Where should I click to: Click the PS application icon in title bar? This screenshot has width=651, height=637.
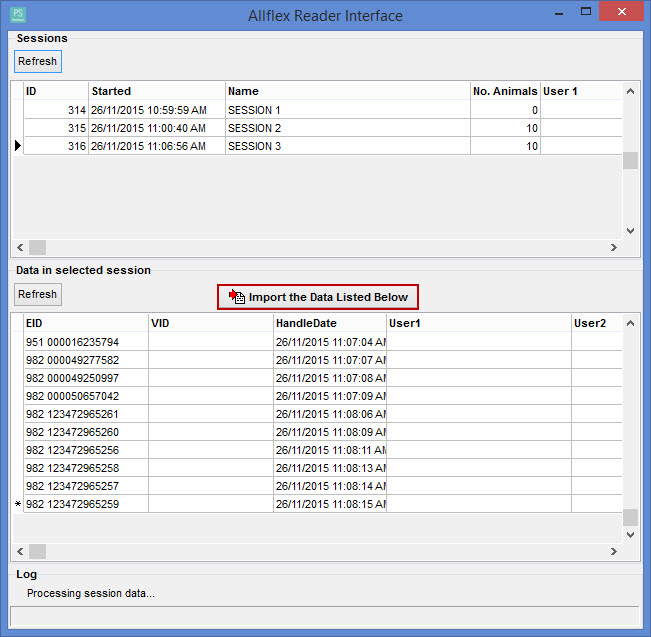coord(18,15)
